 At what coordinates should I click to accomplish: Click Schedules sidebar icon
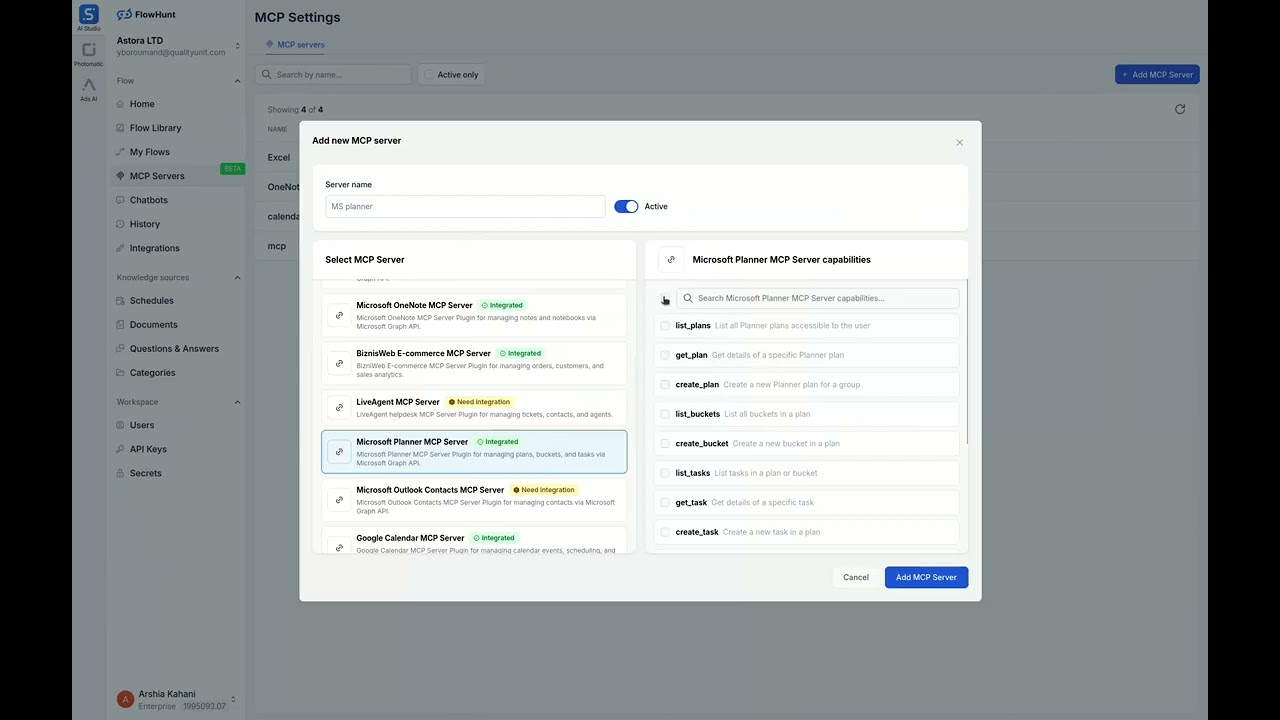[x=121, y=301]
